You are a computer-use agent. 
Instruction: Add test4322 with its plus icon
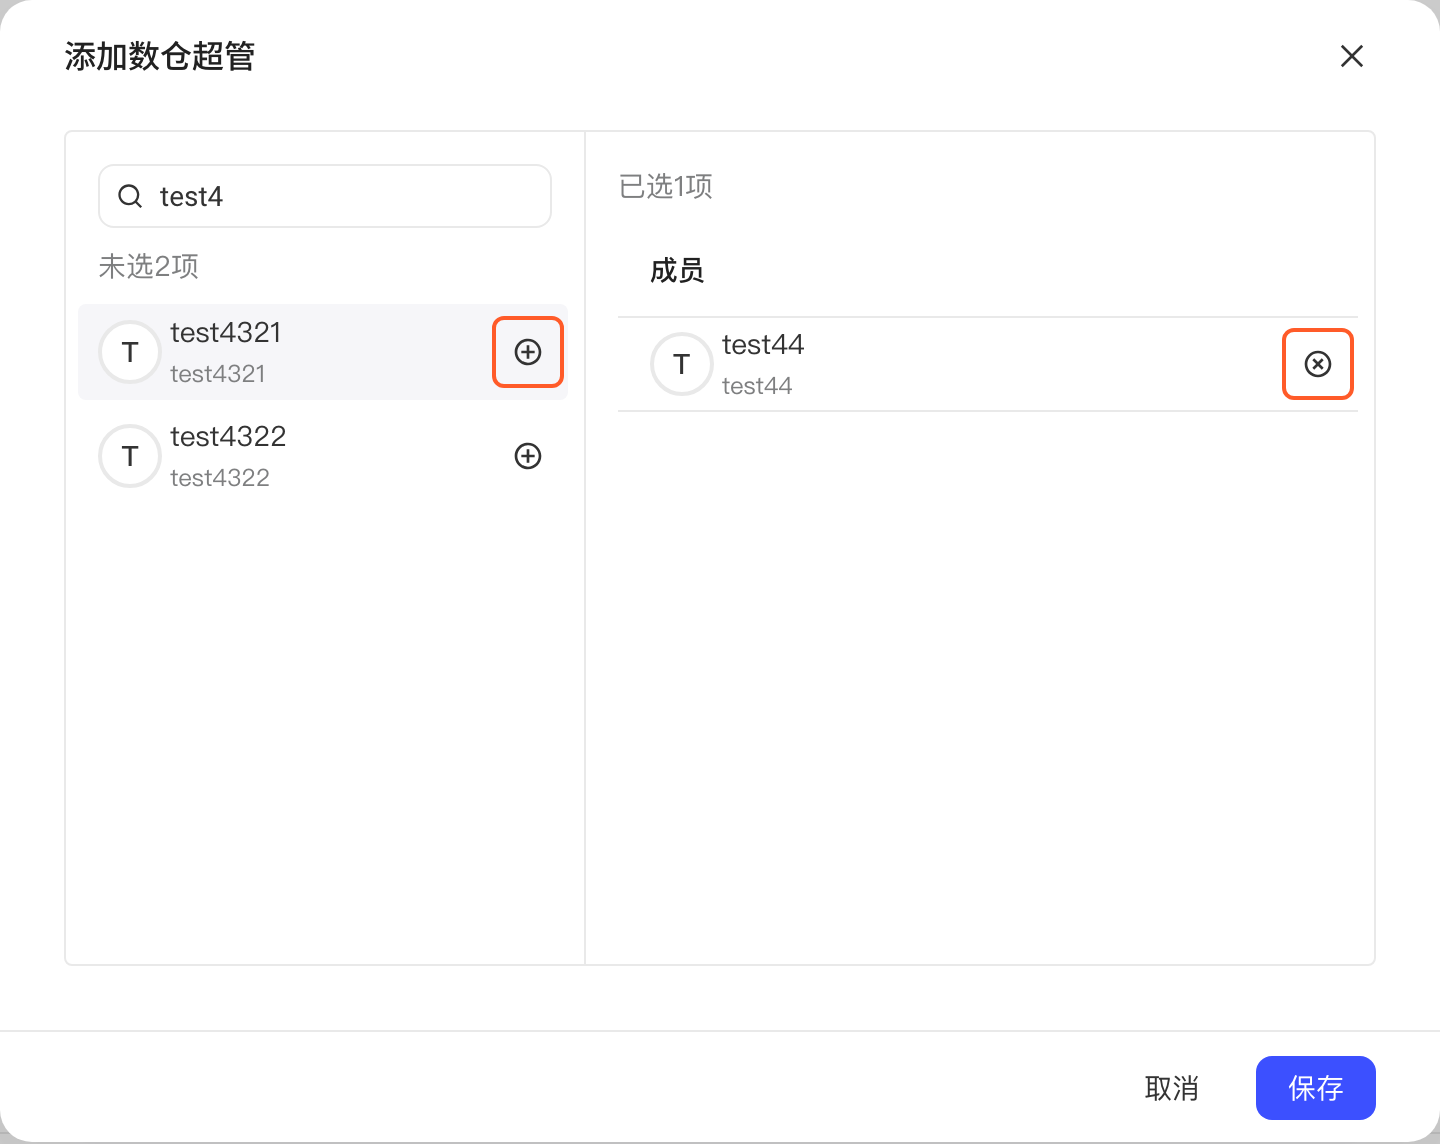click(528, 456)
